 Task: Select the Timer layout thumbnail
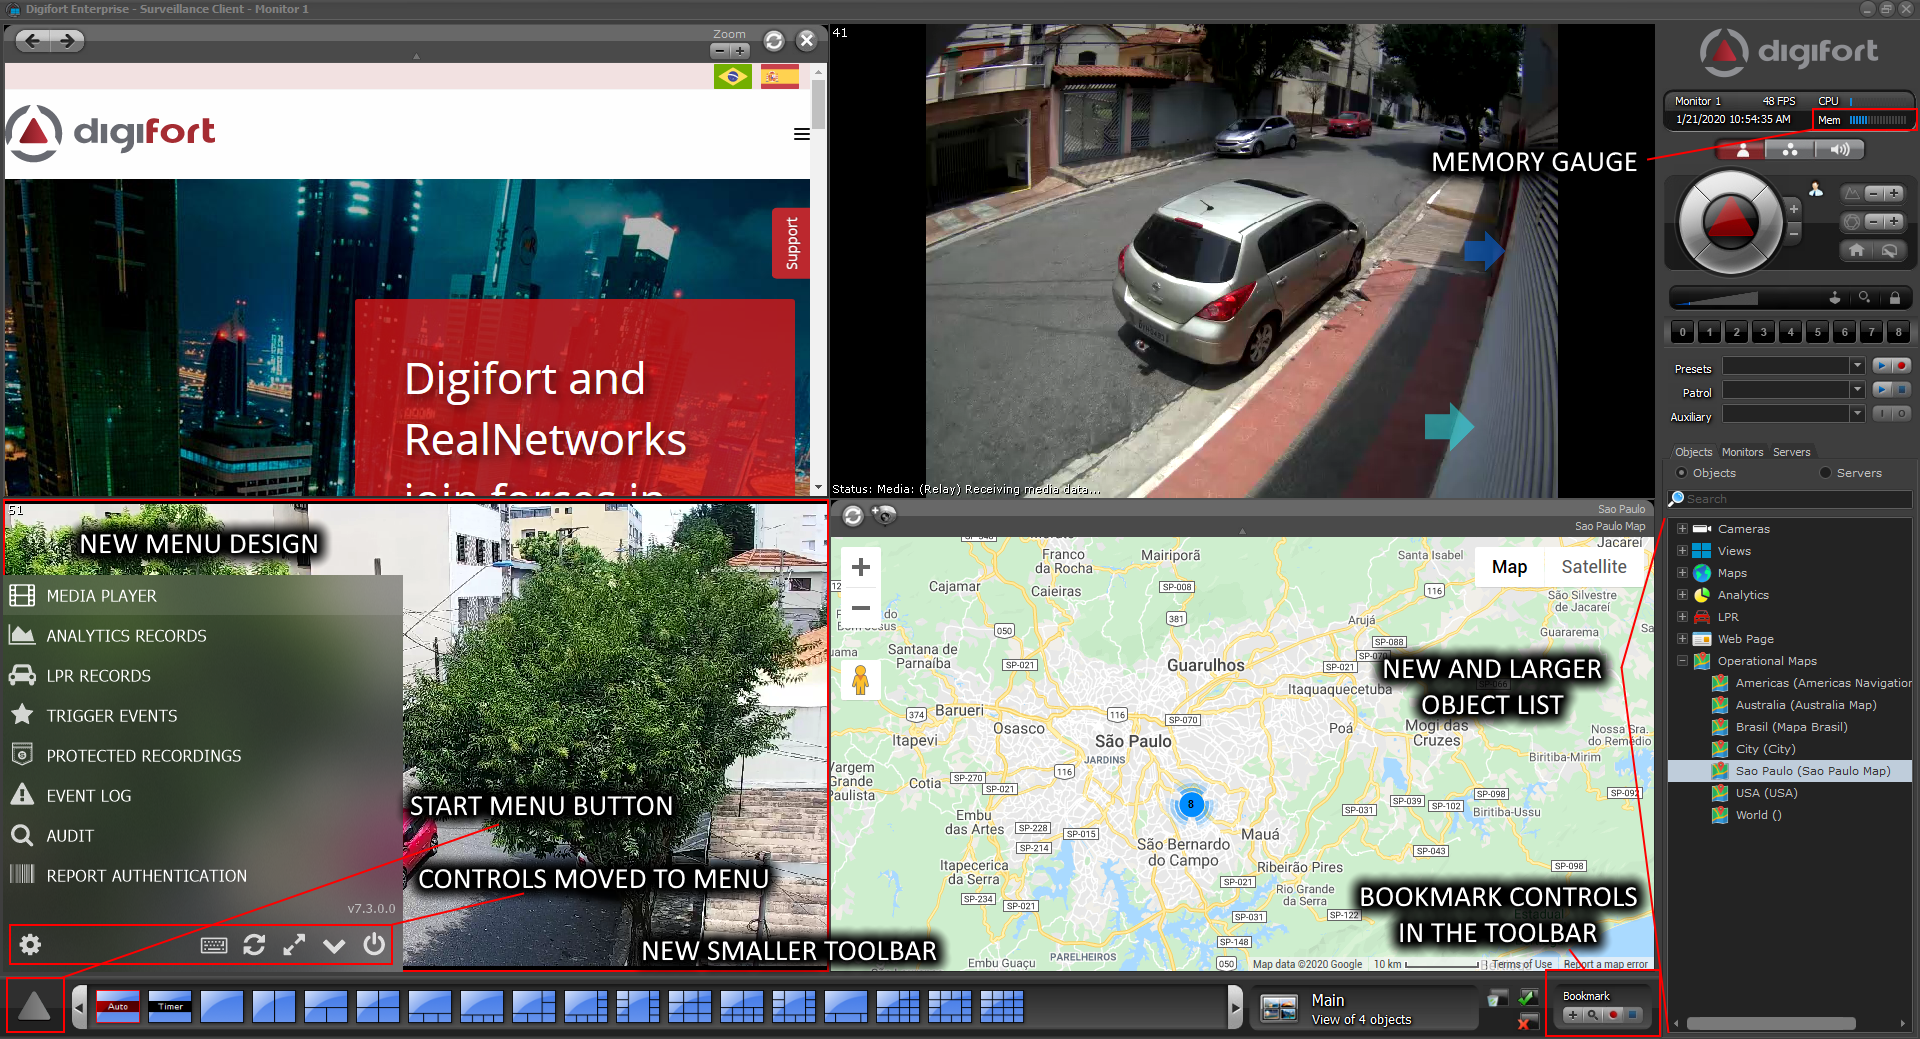pyautogui.click(x=170, y=1006)
